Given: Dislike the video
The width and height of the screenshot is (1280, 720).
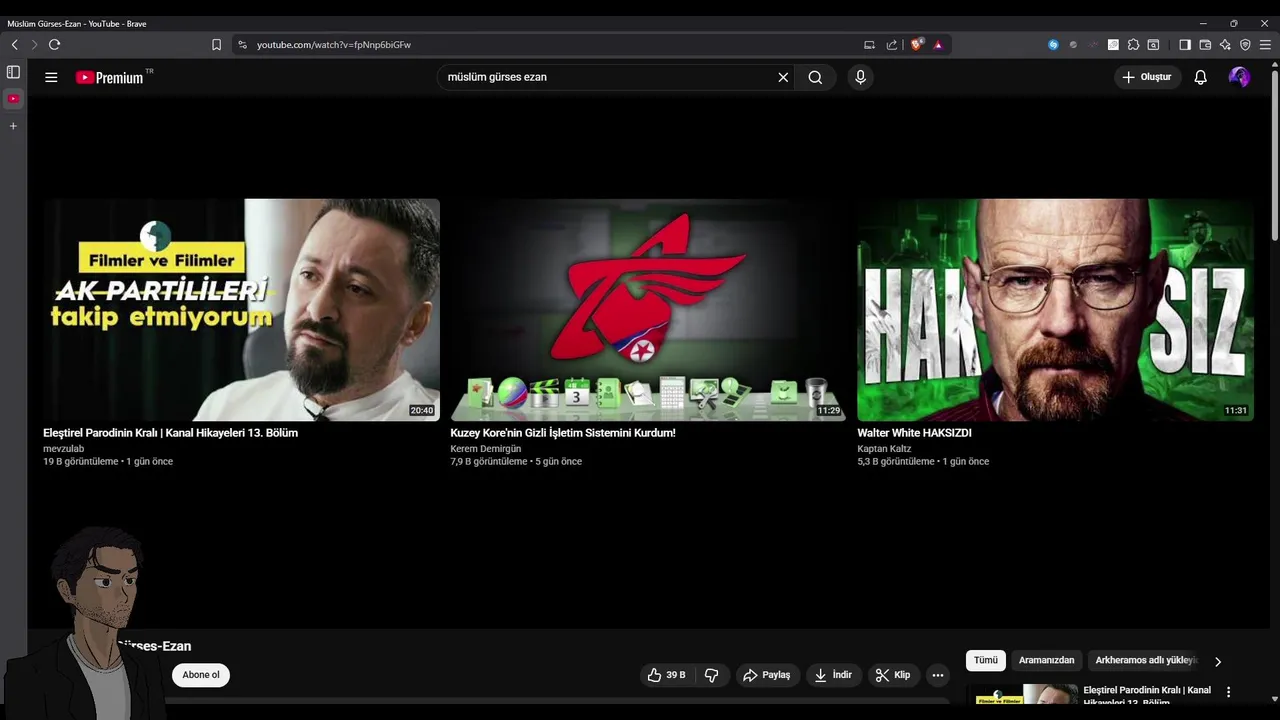Looking at the screenshot, I should tap(711, 675).
